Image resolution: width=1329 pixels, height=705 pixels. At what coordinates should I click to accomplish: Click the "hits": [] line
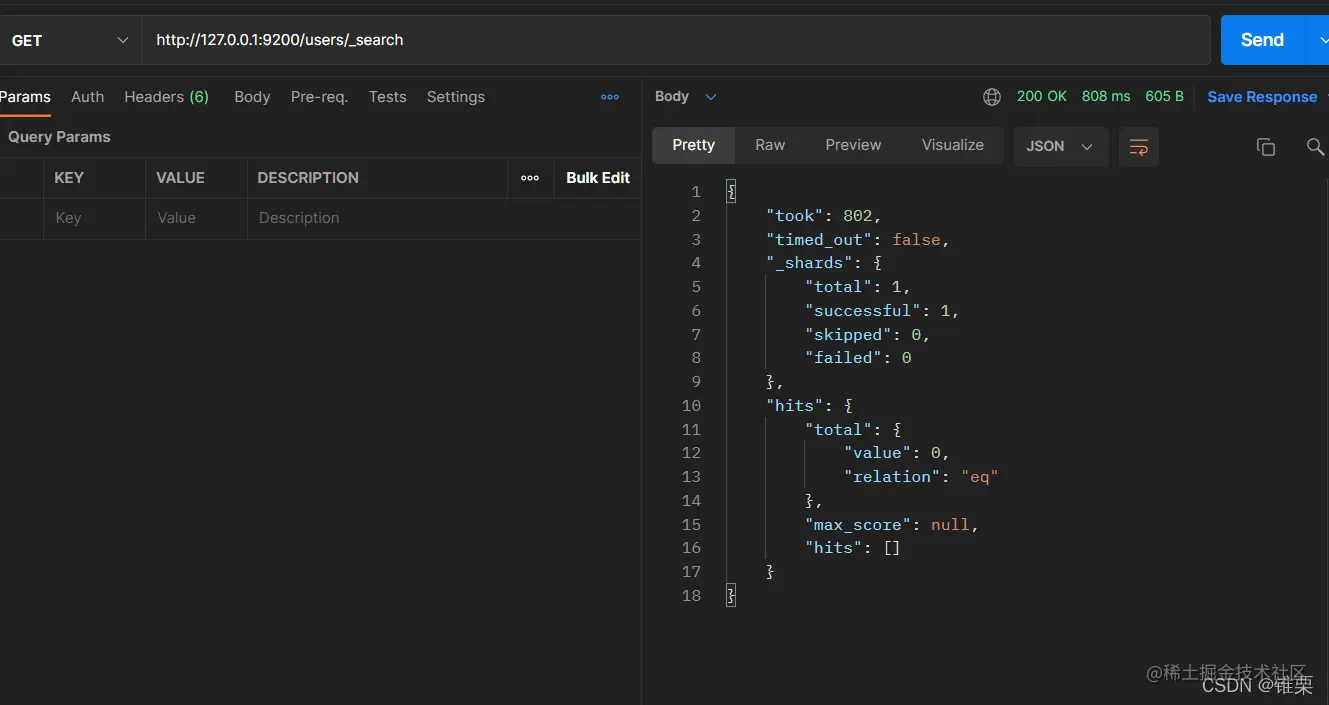click(x=853, y=548)
